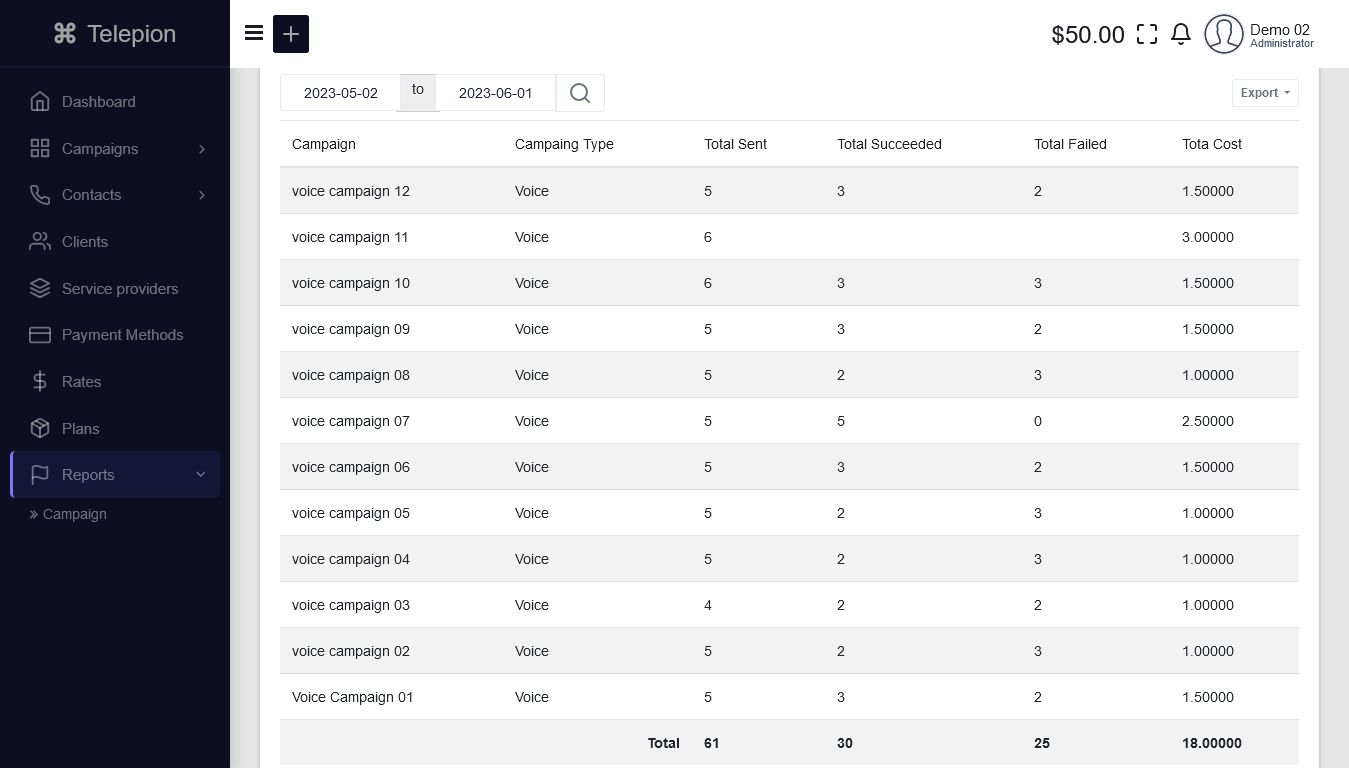
Task: Open the Clients page
Action: coord(84,242)
